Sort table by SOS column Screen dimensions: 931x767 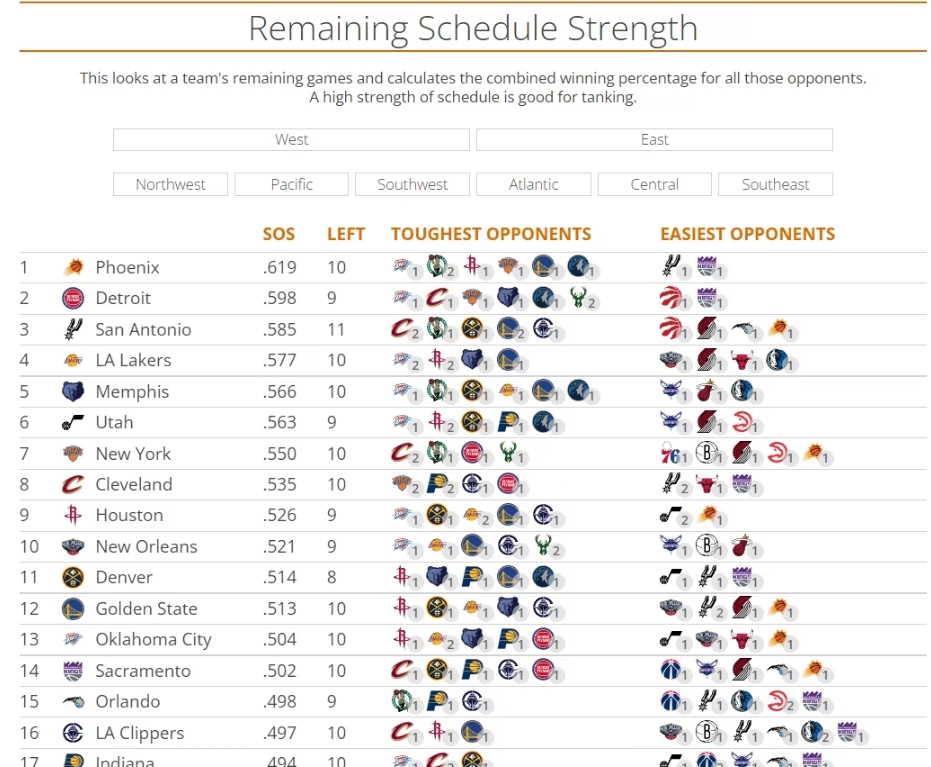(x=279, y=235)
